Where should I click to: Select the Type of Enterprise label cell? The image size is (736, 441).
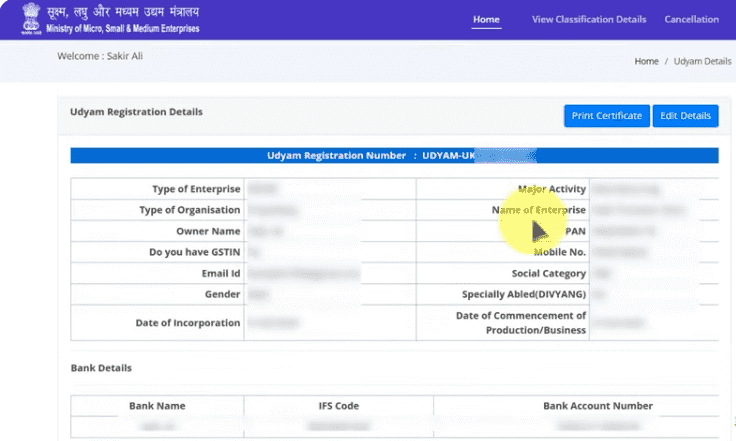click(196, 189)
